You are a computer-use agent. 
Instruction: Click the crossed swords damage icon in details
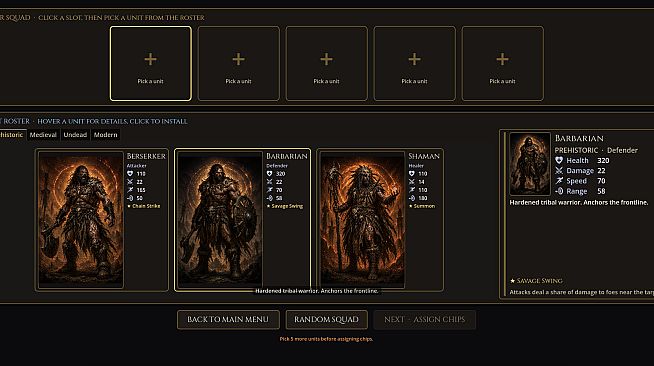click(559, 170)
